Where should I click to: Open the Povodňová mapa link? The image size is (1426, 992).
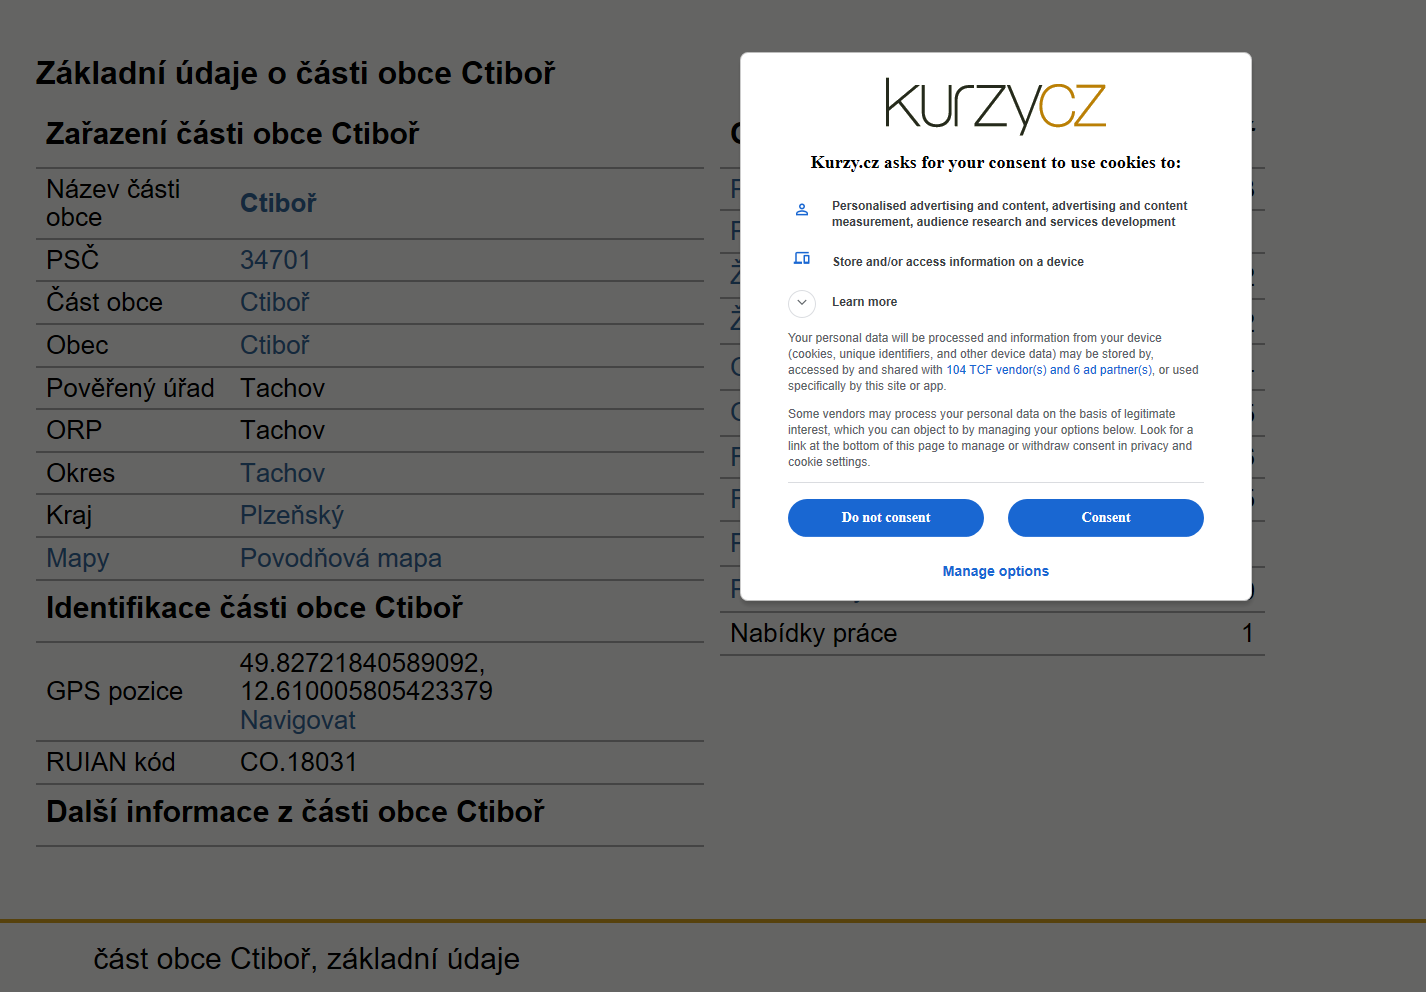(x=341, y=558)
